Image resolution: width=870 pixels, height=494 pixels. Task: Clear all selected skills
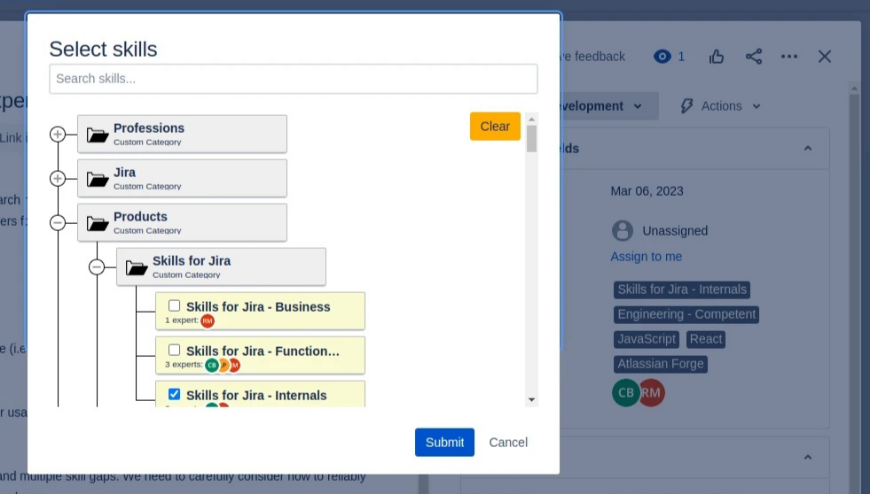click(x=495, y=127)
